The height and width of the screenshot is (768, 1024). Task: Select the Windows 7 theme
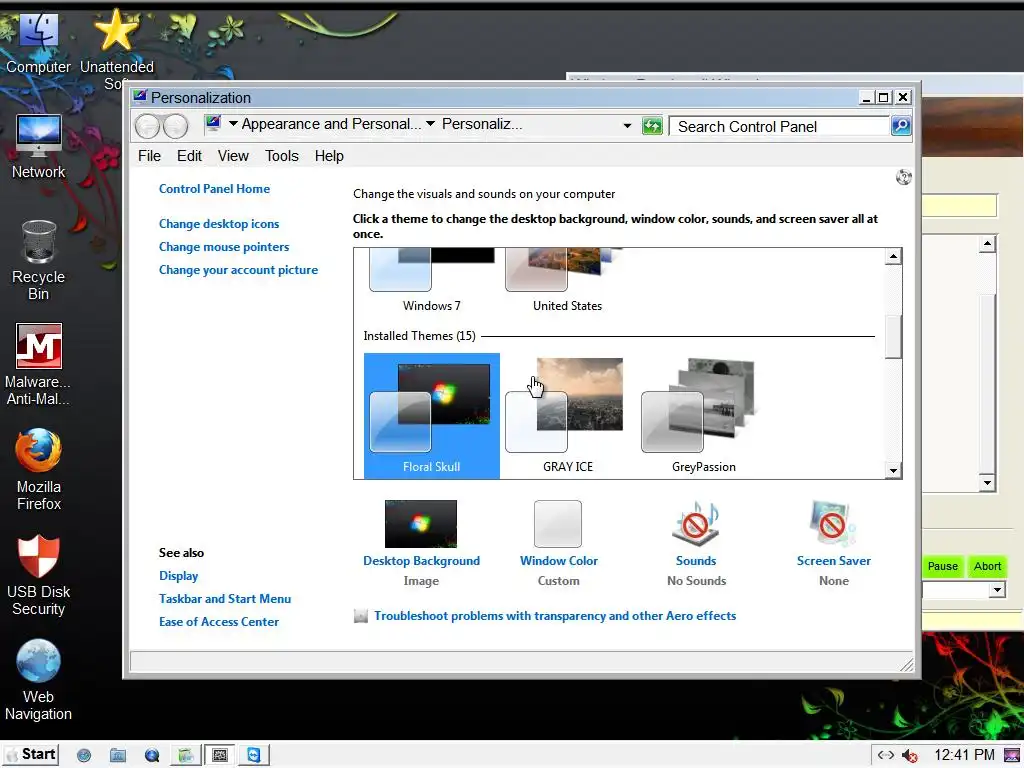(x=432, y=280)
